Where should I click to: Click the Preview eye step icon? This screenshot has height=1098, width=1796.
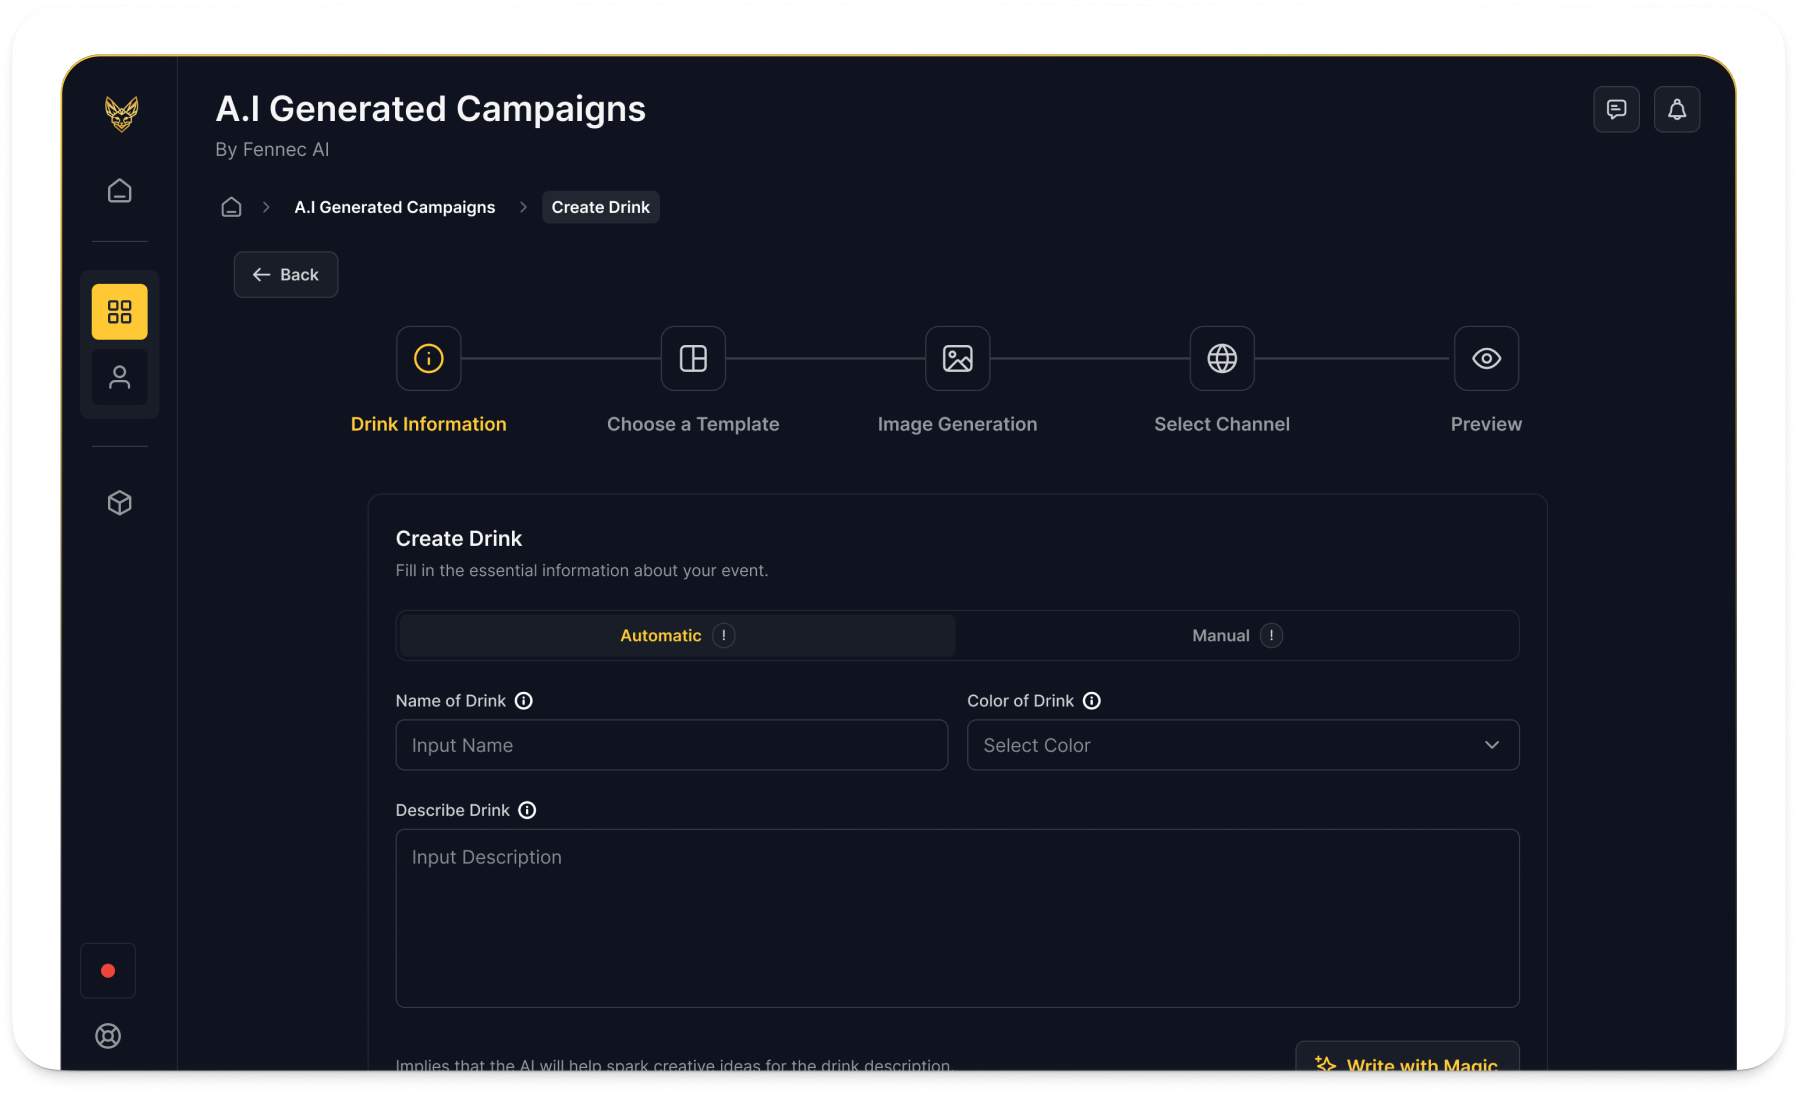pyautogui.click(x=1486, y=358)
